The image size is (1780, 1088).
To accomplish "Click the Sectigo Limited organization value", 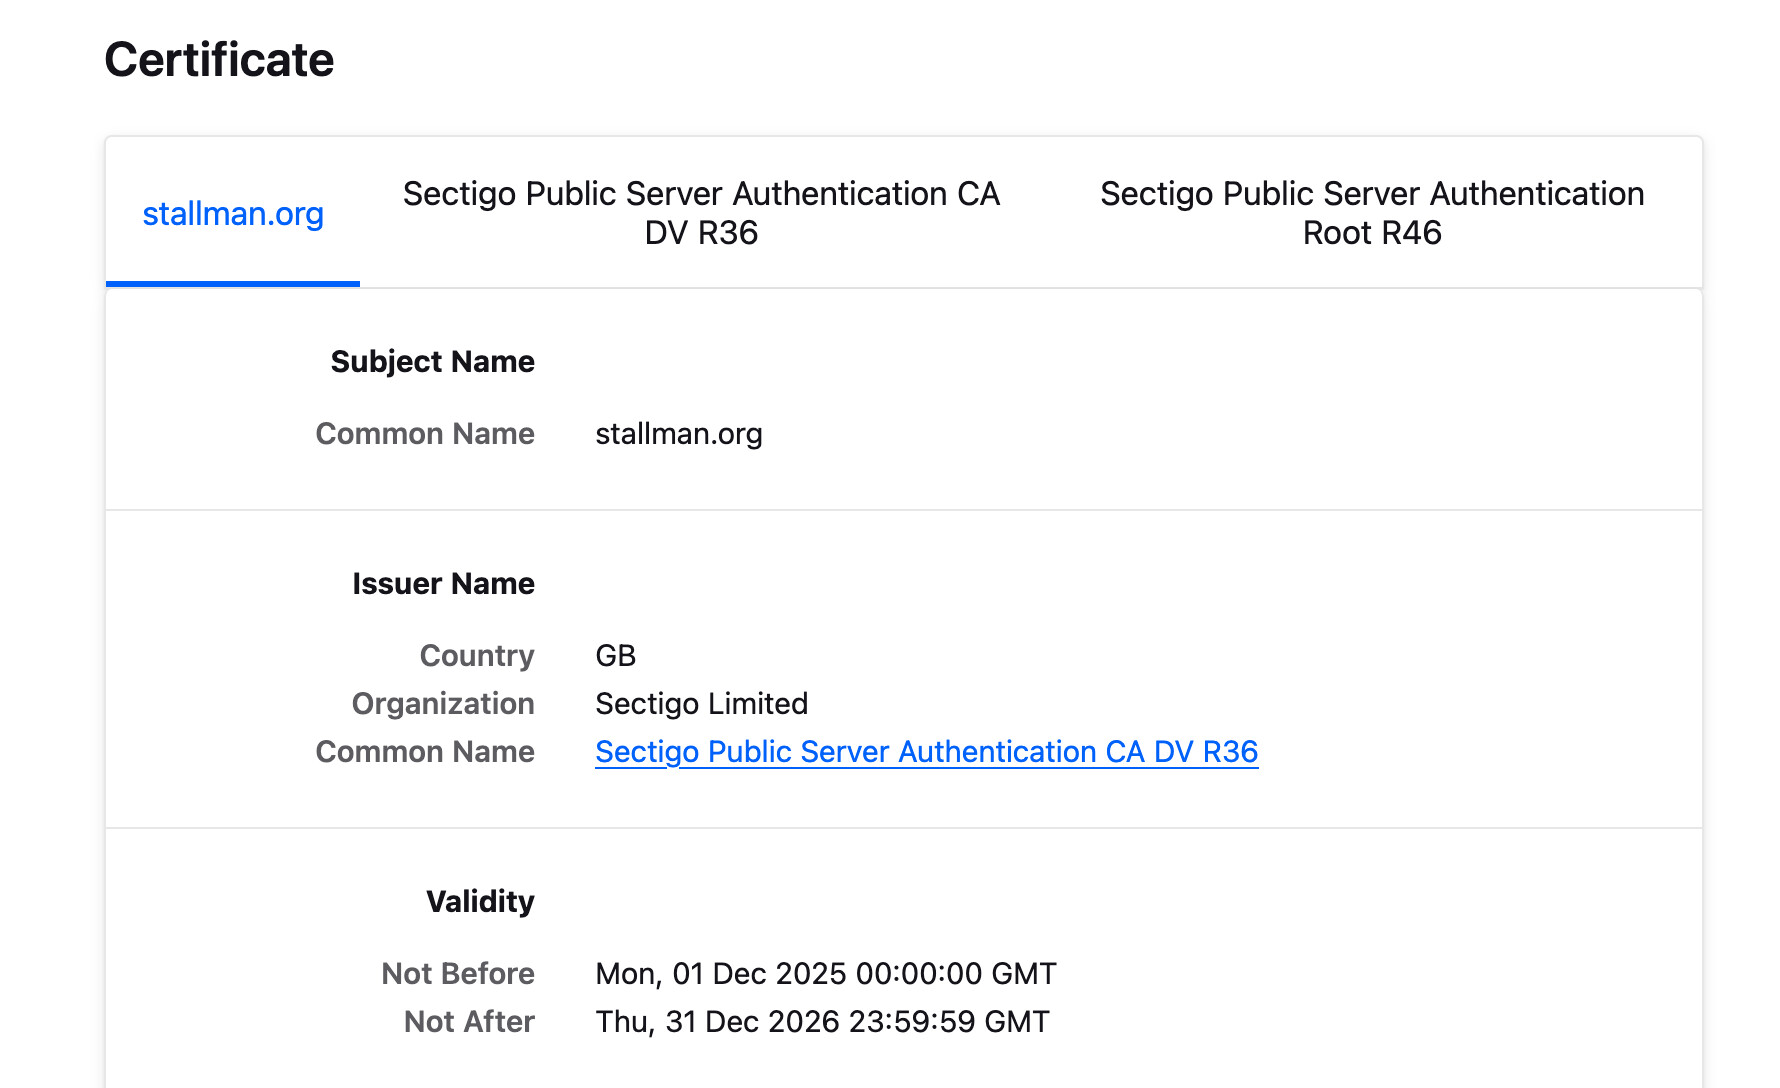I will point(701,703).
